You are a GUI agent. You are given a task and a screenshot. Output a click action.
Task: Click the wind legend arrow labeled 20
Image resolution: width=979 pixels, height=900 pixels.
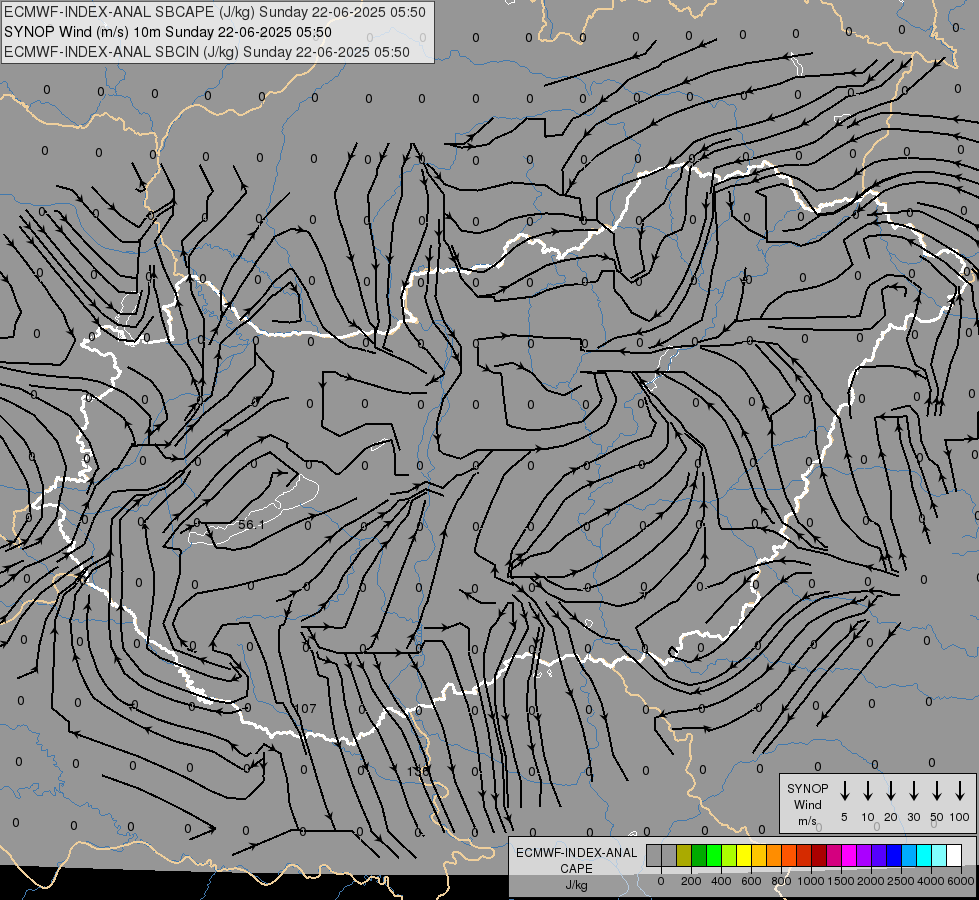coord(891,790)
